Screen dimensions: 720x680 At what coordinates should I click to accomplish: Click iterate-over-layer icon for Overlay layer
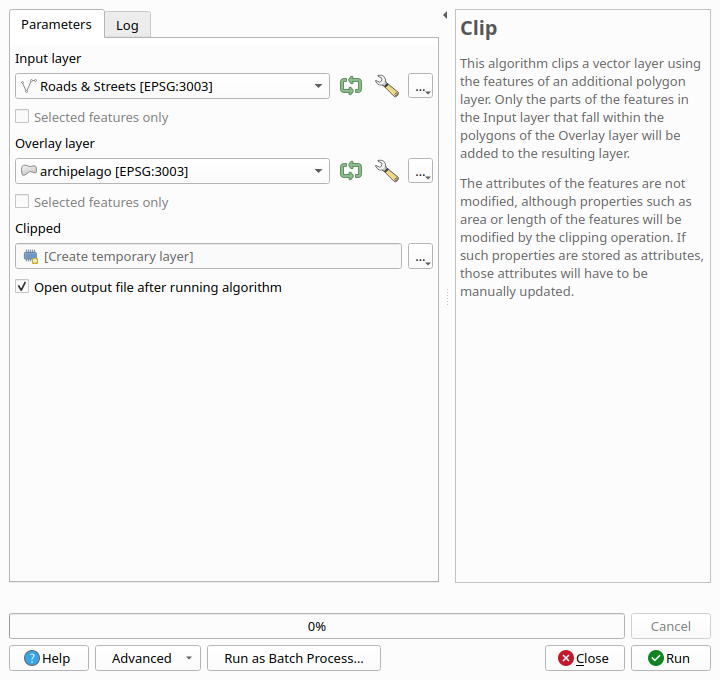click(x=351, y=171)
